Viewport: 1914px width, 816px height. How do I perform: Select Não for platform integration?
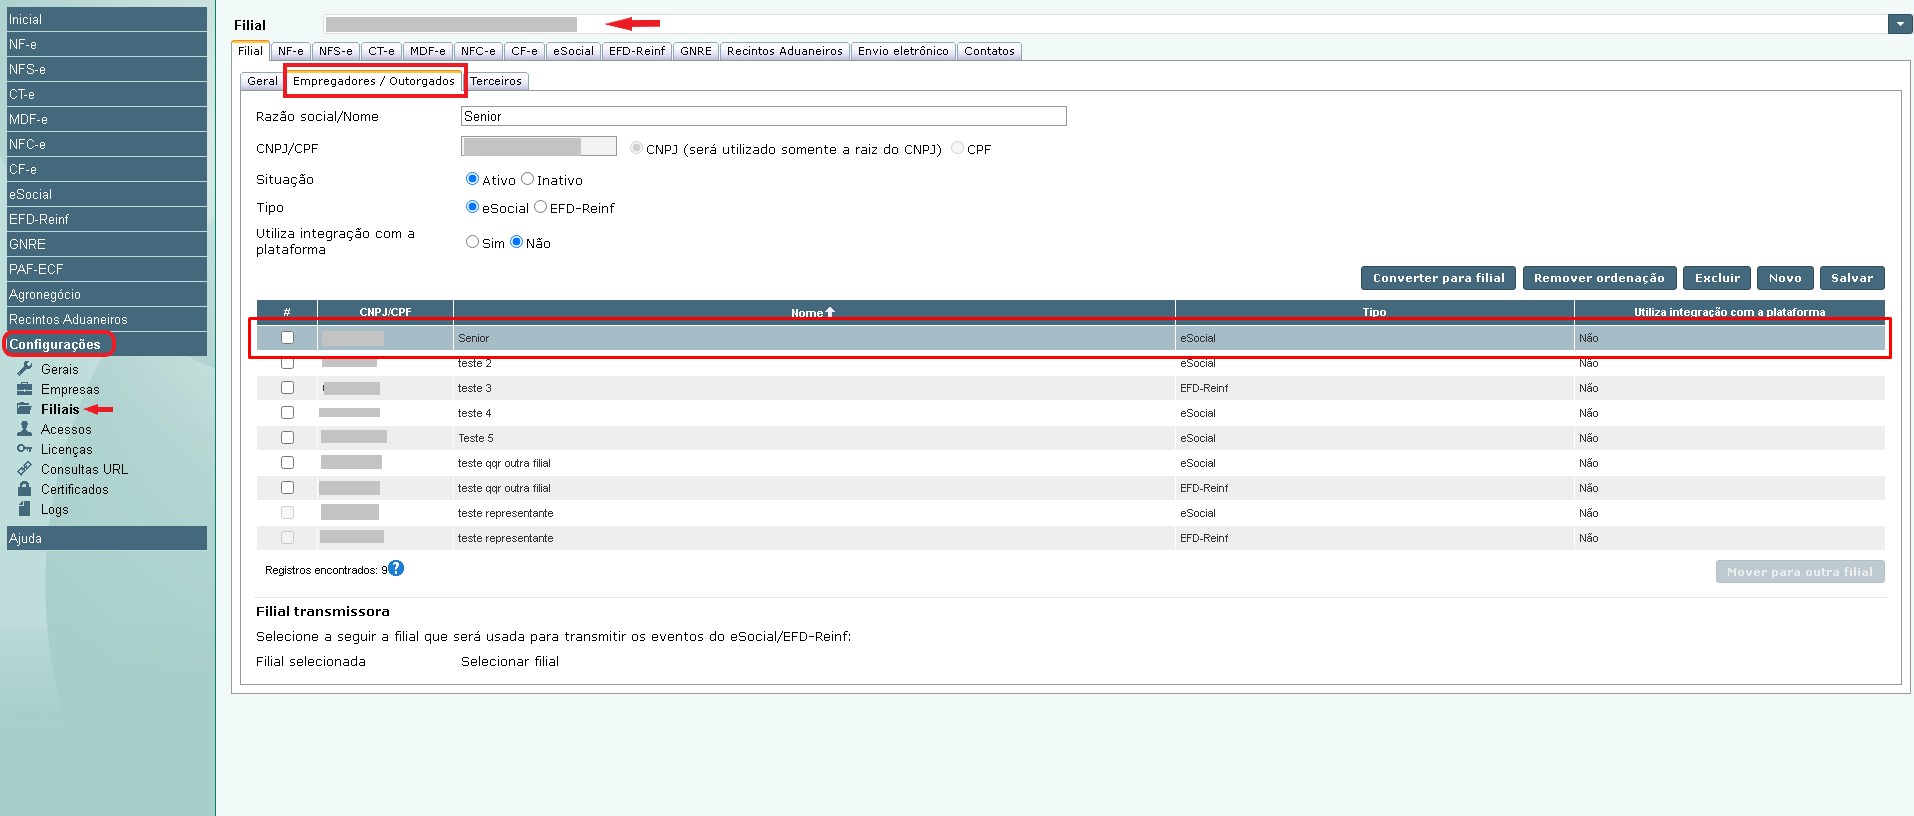click(x=517, y=242)
